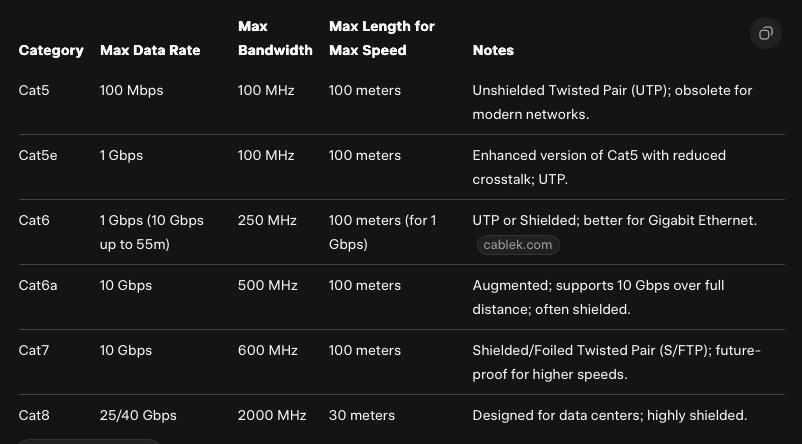The image size is (802, 444).
Task: Click the Max Data Rate column header
Action: coord(150,50)
